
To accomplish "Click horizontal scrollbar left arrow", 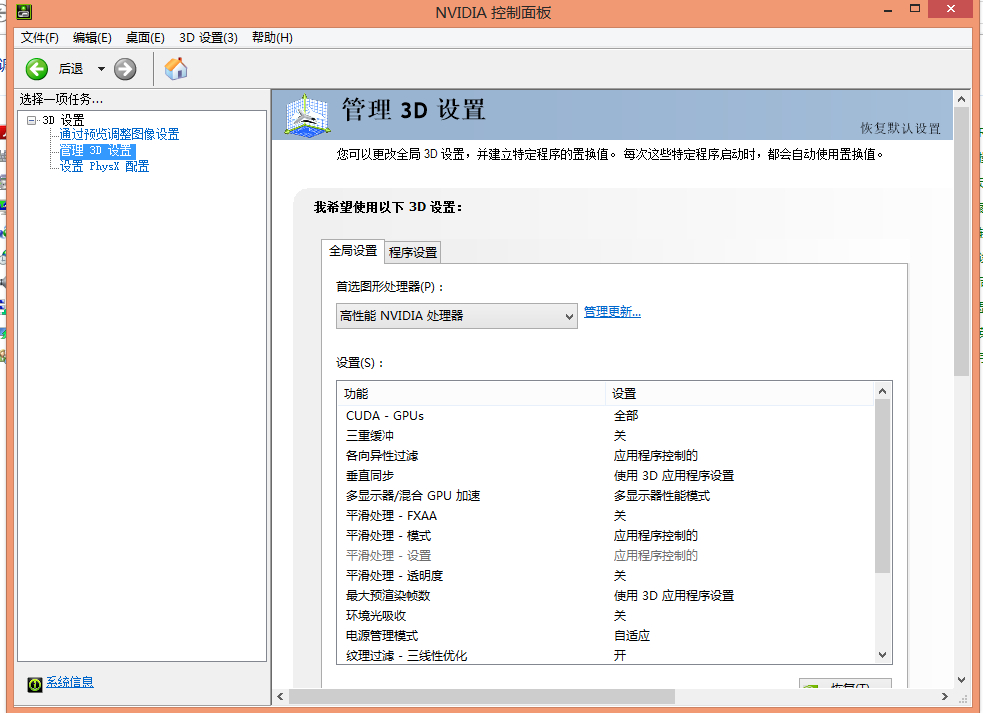I will tap(280, 697).
